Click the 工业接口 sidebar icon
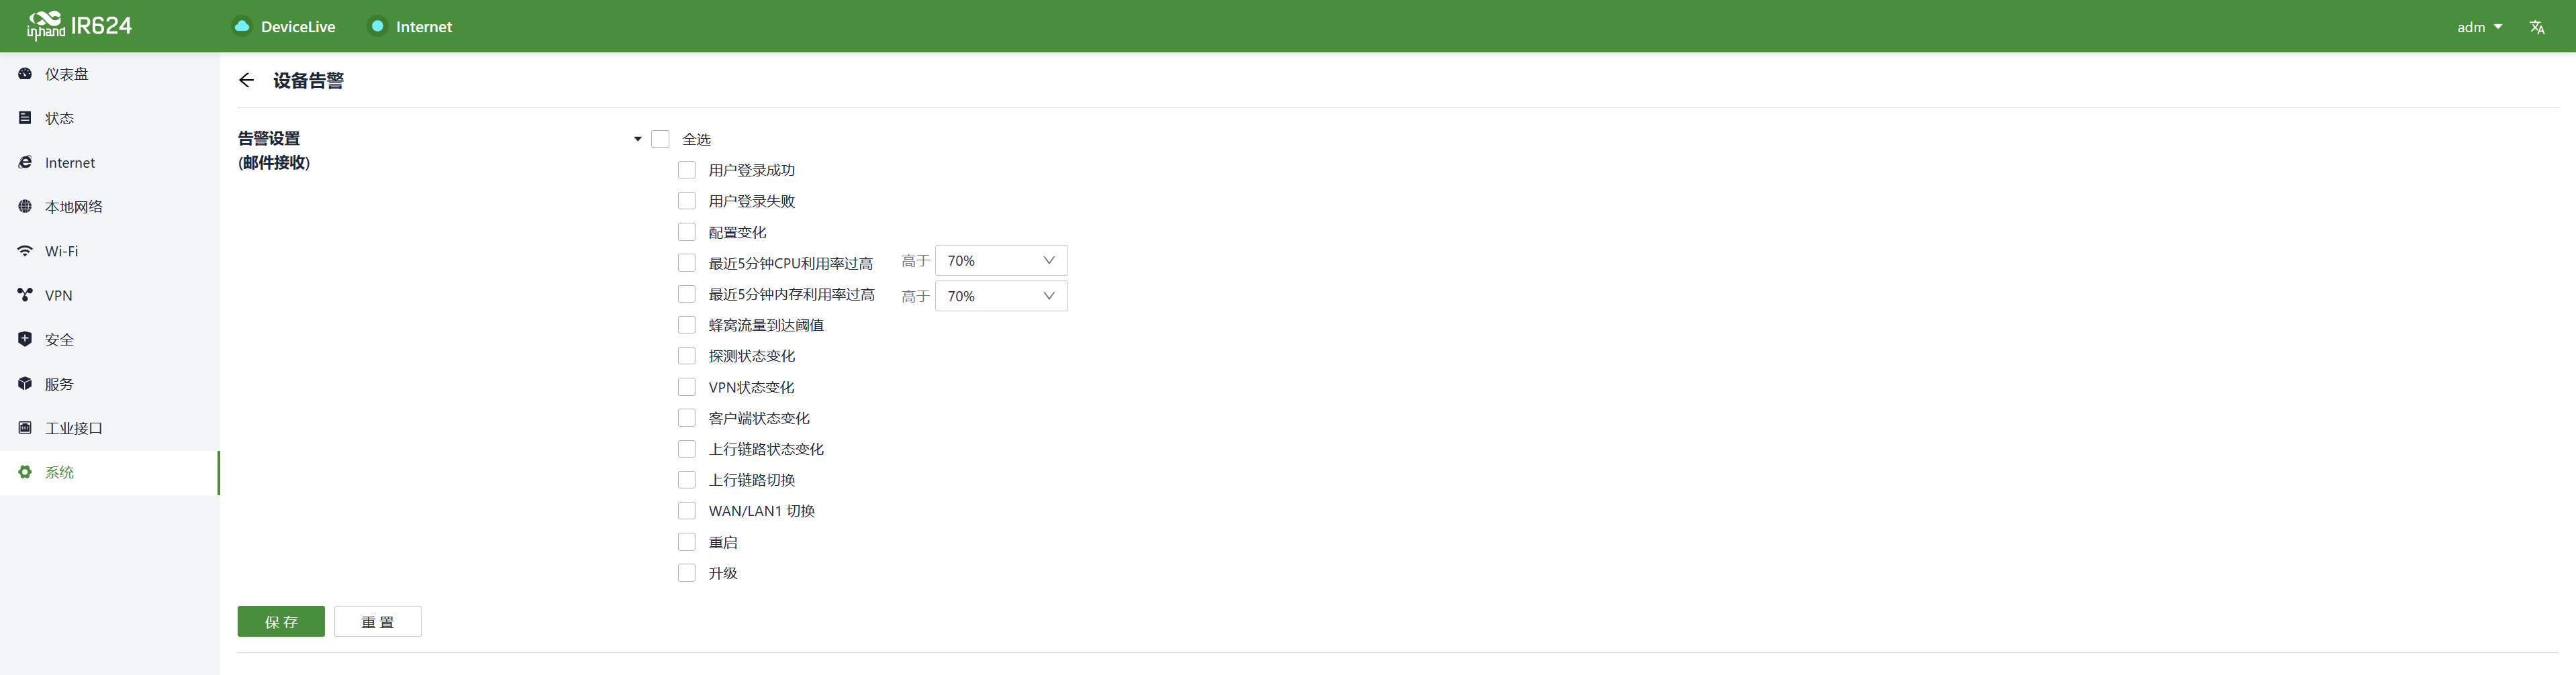The height and width of the screenshot is (675, 2576). [x=25, y=428]
